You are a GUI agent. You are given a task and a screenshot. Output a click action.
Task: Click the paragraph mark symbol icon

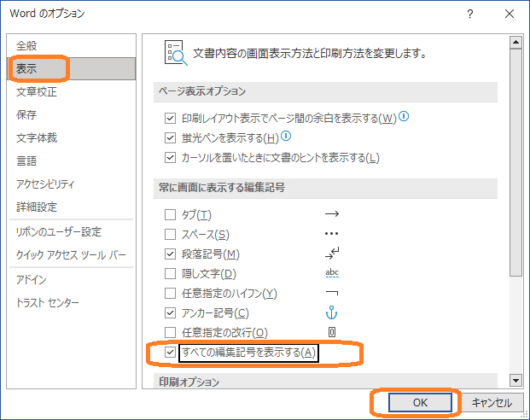pos(332,253)
